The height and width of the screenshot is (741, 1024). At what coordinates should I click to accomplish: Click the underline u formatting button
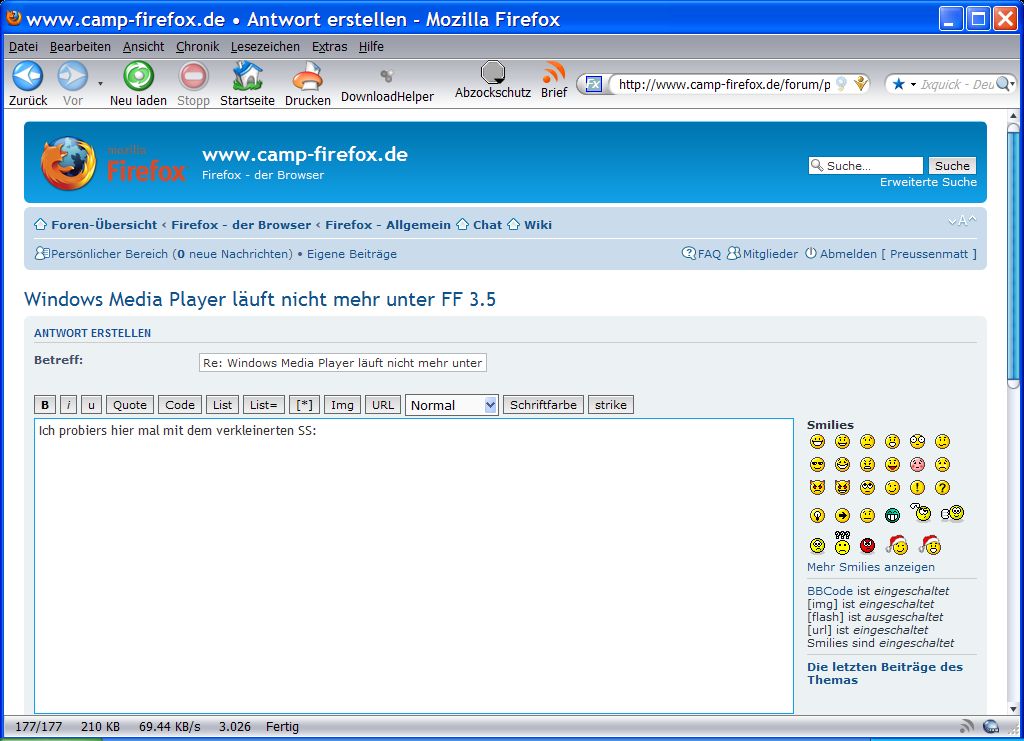tap(91, 405)
